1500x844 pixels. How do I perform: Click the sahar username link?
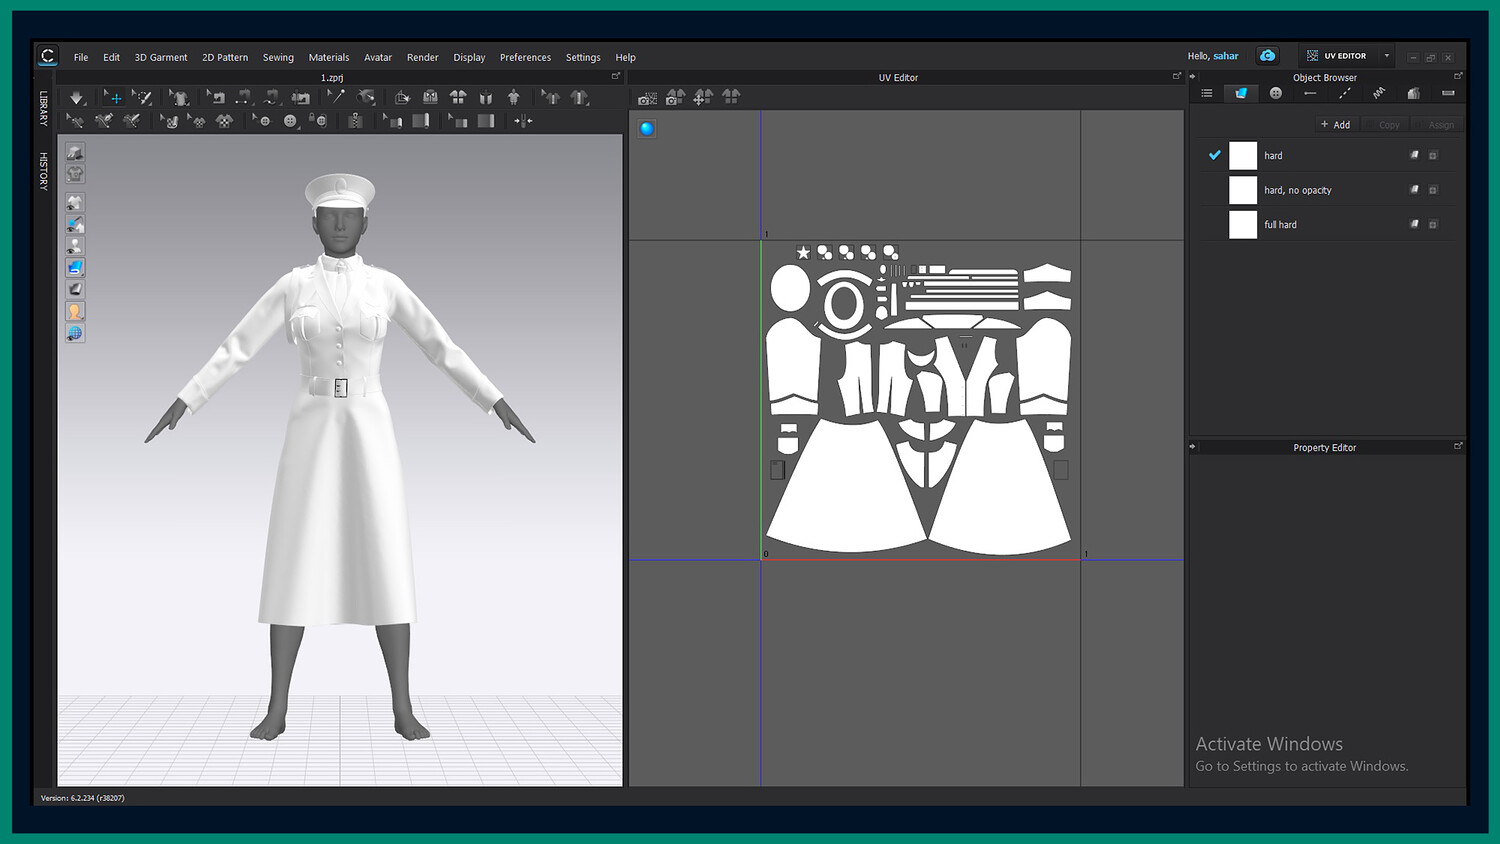tap(1225, 56)
